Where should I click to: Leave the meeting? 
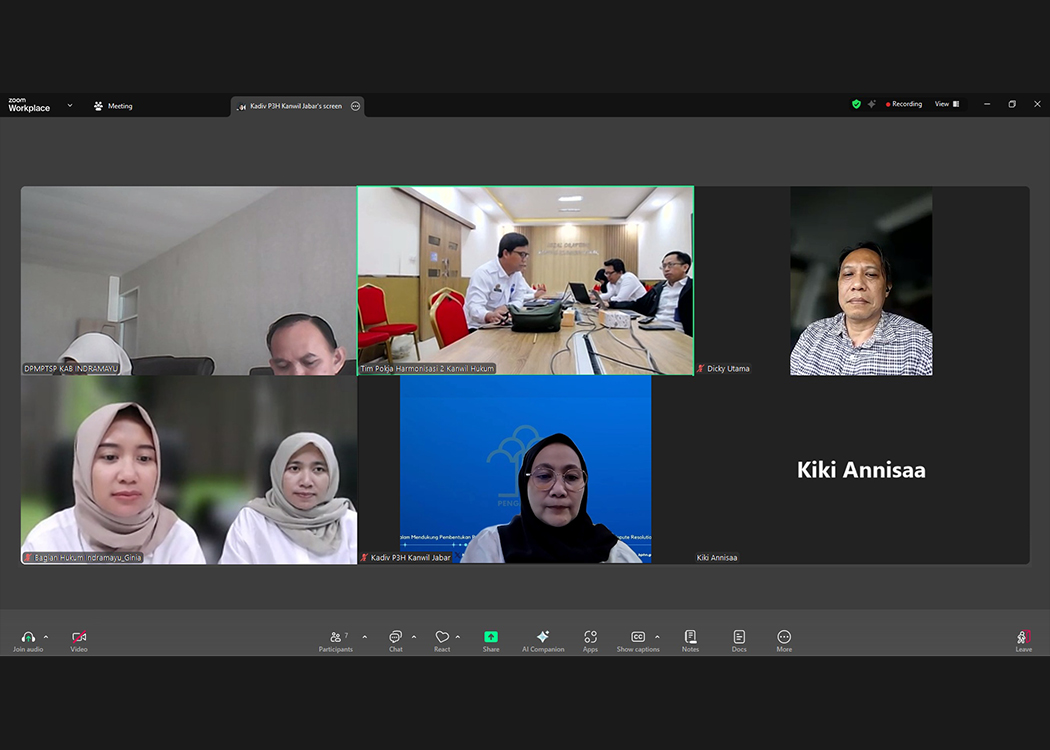pos(1023,638)
